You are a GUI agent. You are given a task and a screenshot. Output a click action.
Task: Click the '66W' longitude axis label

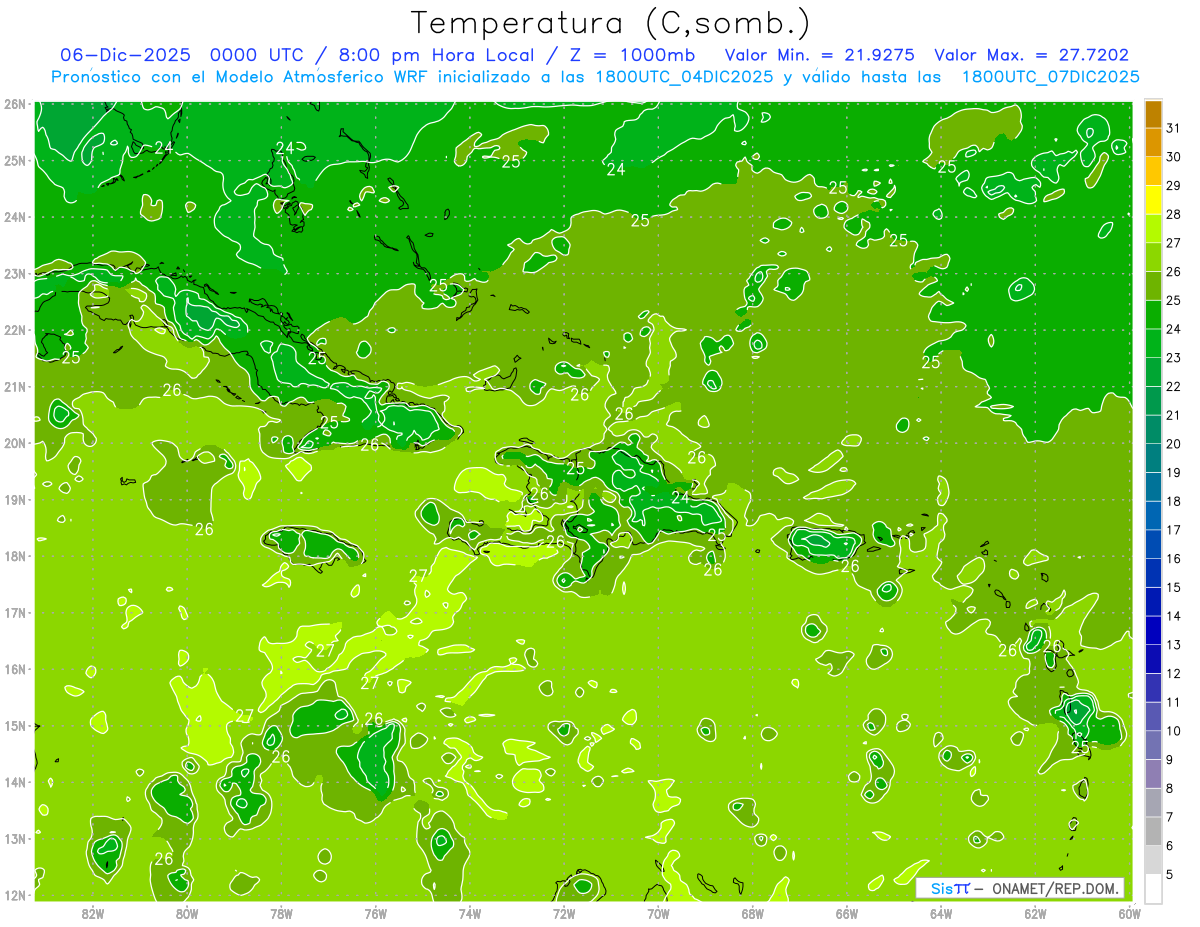(x=847, y=913)
